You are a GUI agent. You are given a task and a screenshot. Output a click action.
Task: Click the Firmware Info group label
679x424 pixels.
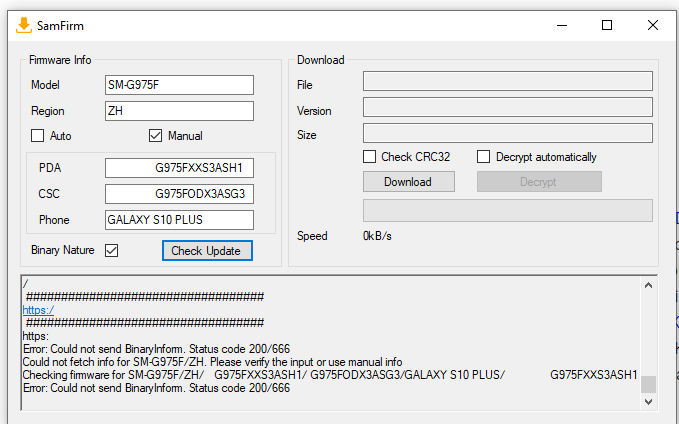pos(60,60)
